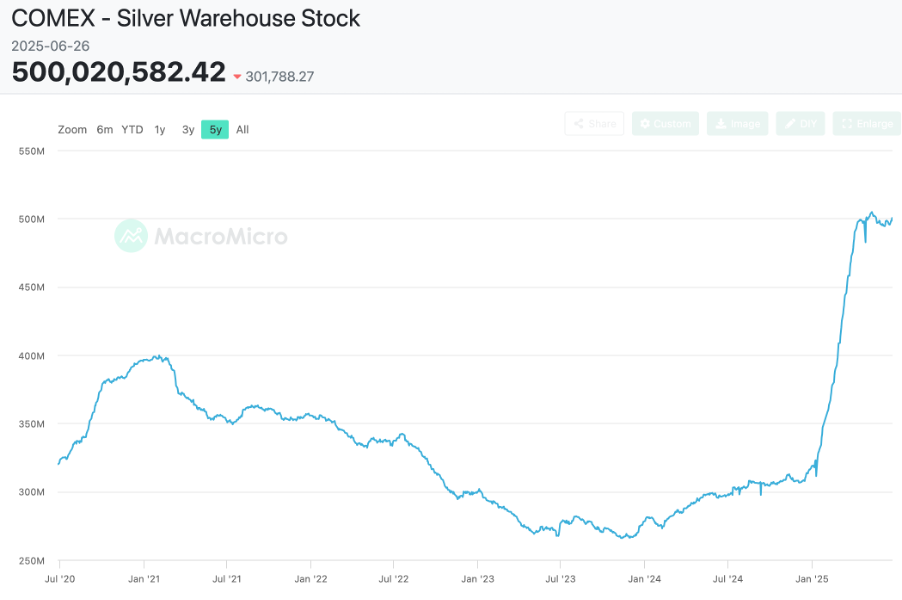Click the '400M' y-axis label
Screen dimensions: 902x600
[32, 356]
